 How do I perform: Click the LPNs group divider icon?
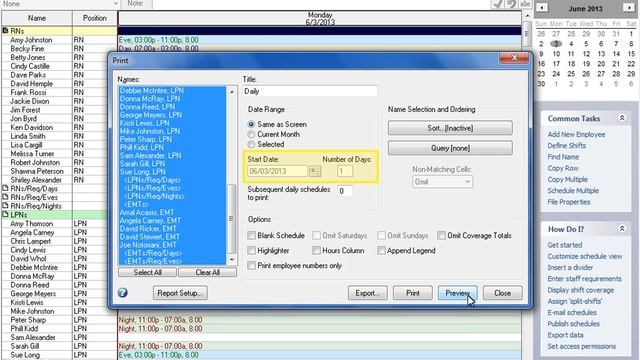[5, 214]
